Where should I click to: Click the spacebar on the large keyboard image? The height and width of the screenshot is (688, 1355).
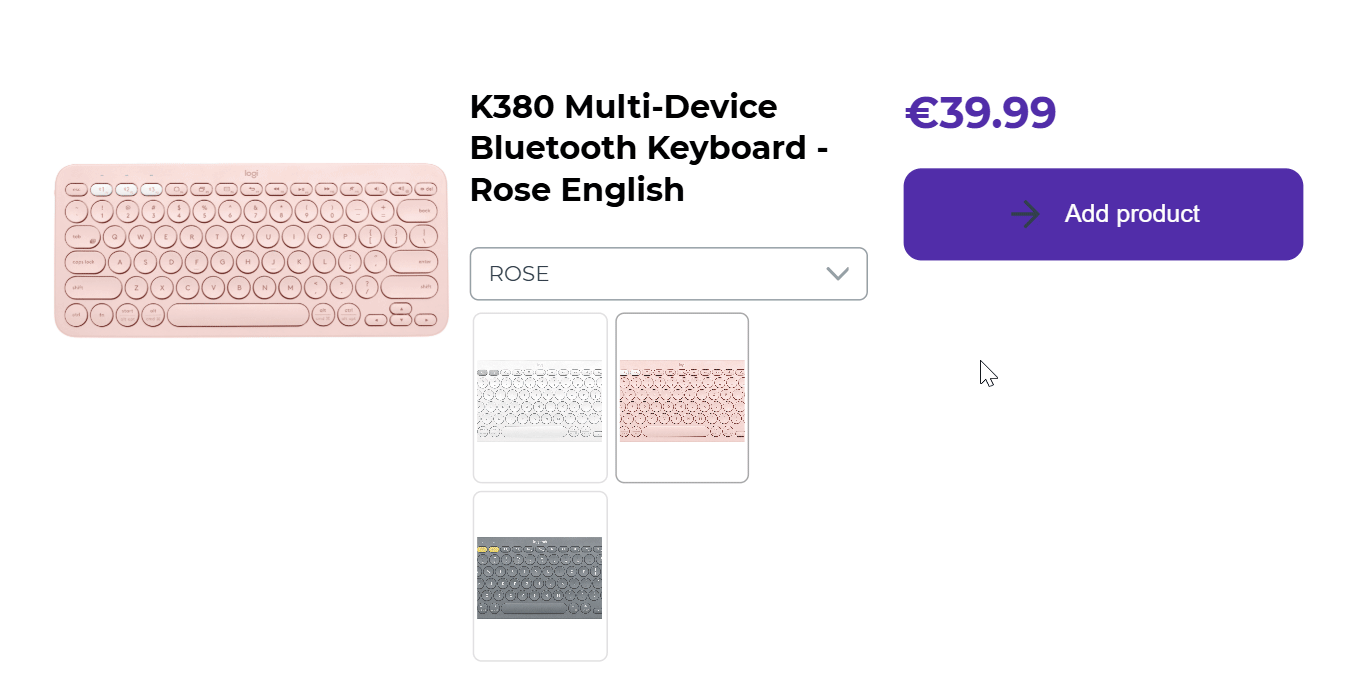tap(238, 316)
